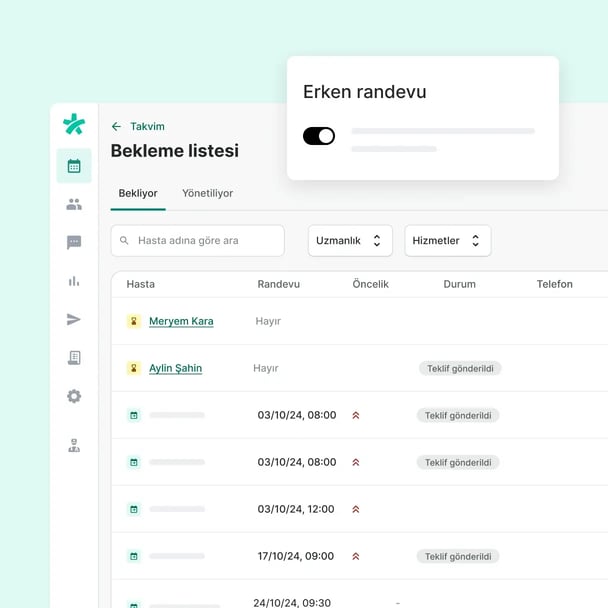Image resolution: width=608 pixels, height=608 pixels.
Task: Click hourglass icon beside Meryem Kara
Action: click(134, 321)
